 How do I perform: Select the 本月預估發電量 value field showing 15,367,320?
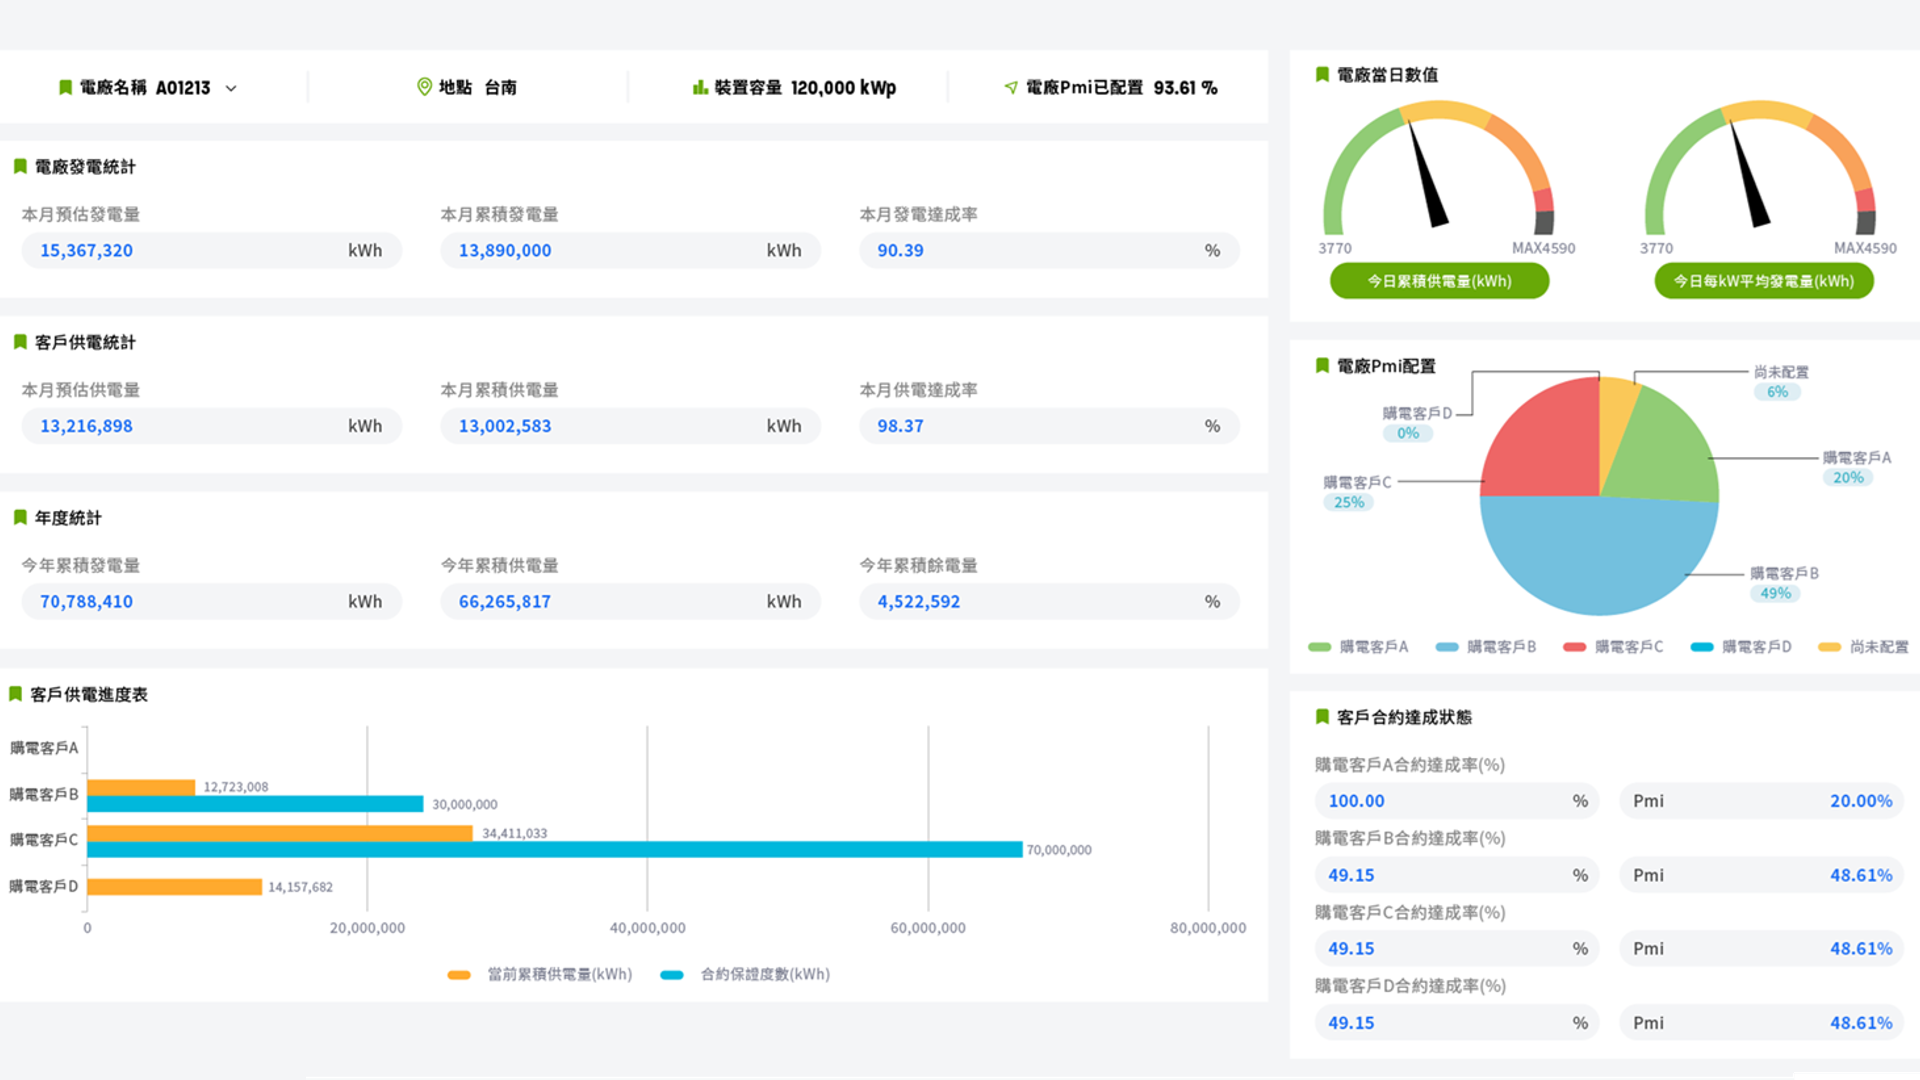tap(211, 250)
